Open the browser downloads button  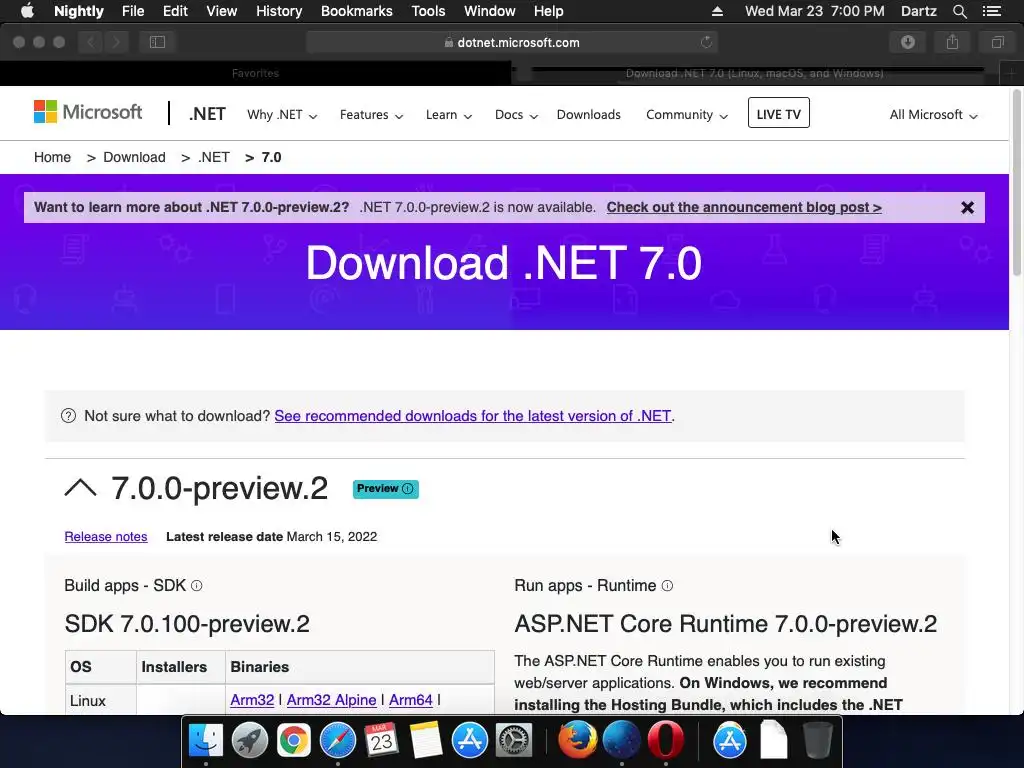click(x=908, y=42)
